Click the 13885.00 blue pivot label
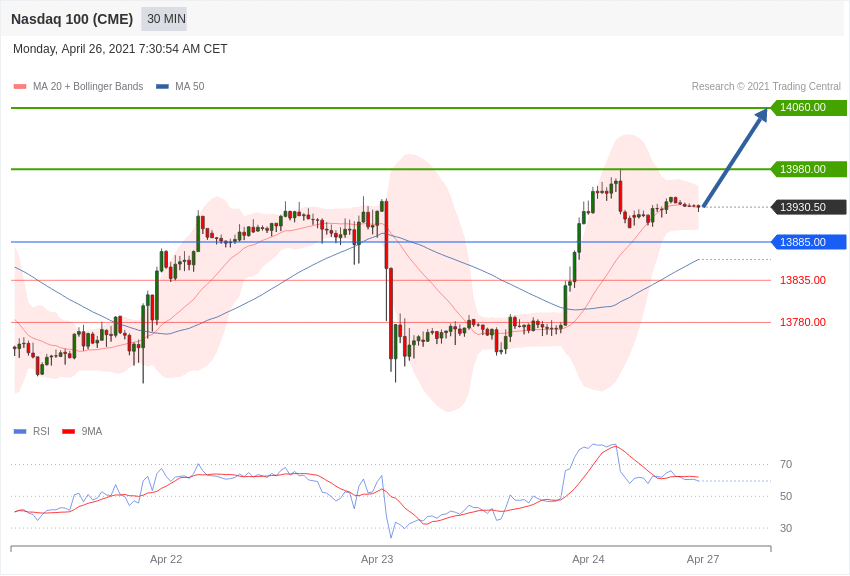 tap(809, 242)
